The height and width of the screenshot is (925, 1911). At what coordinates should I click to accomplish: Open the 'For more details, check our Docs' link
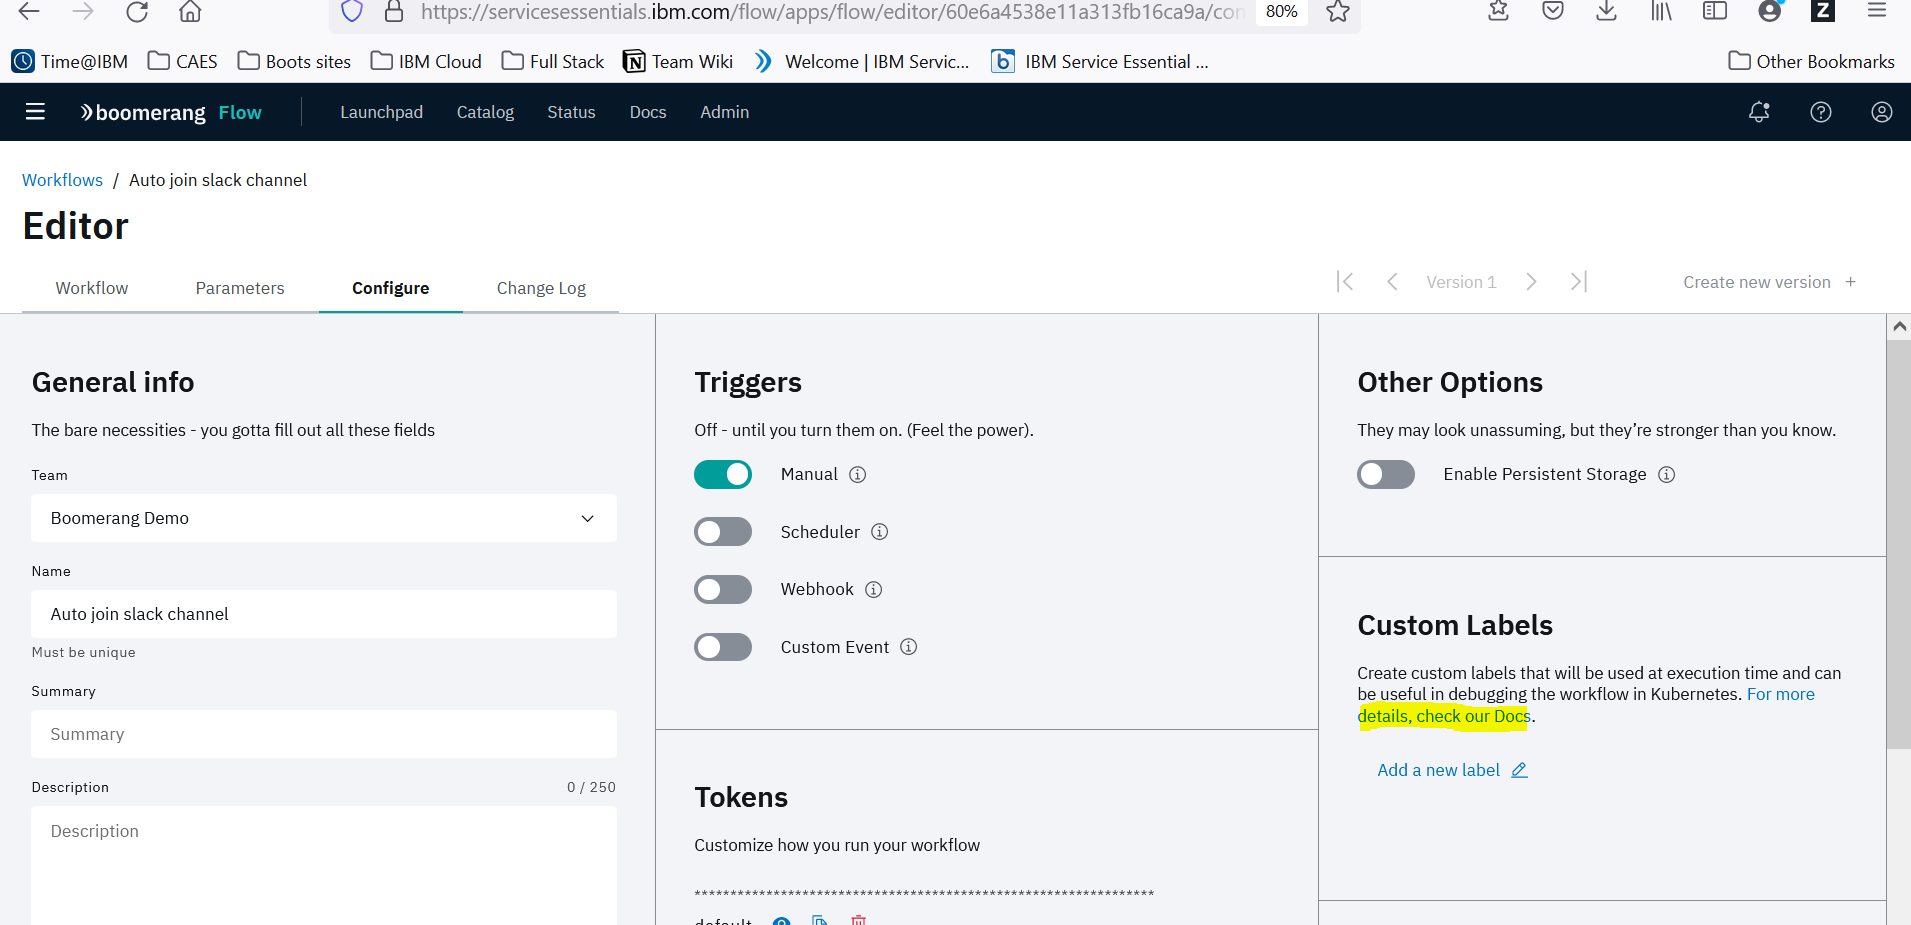tap(1586, 705)
